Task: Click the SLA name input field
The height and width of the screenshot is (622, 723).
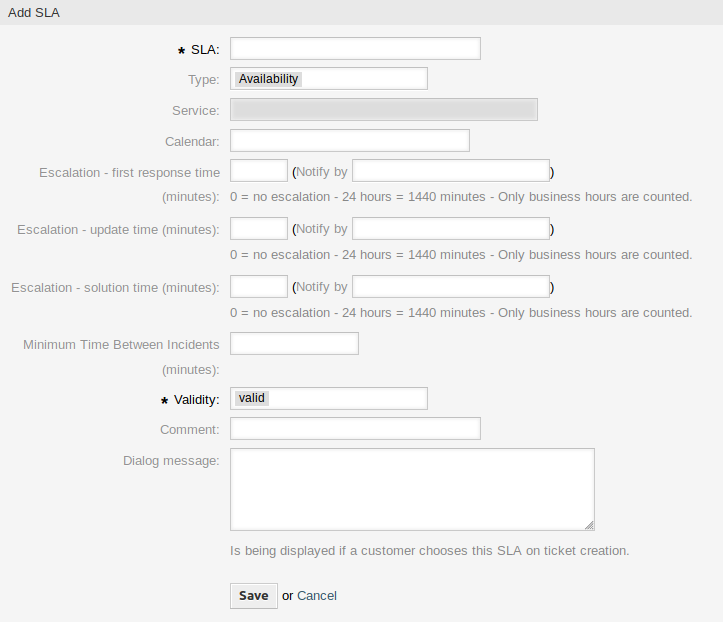Action: pos(355,49)
